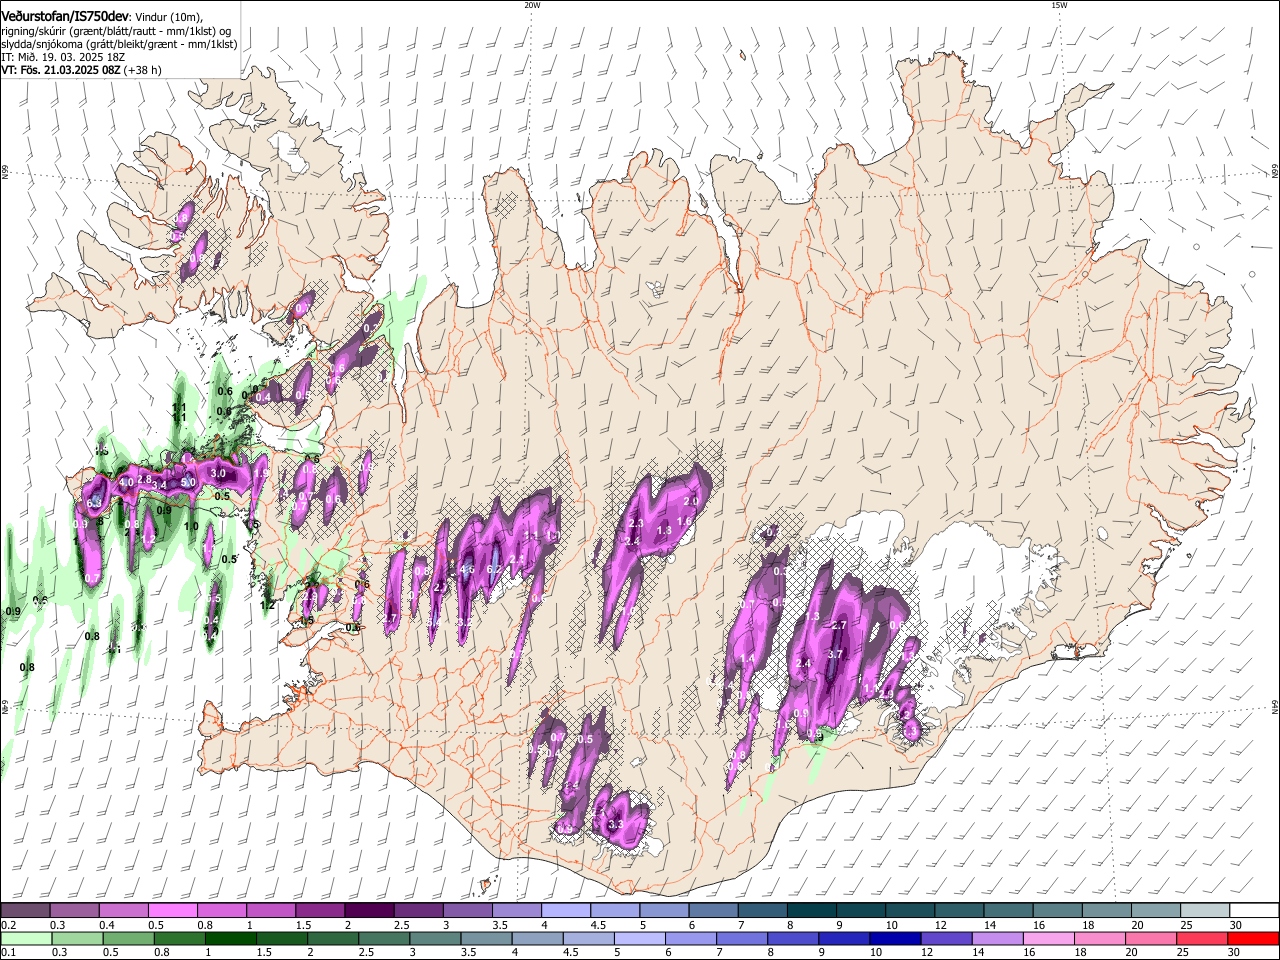Click the '(+38 h)' forecast offset text
Image resolution: width=1280 pixels, height=960 pixels.
(143, 70)
